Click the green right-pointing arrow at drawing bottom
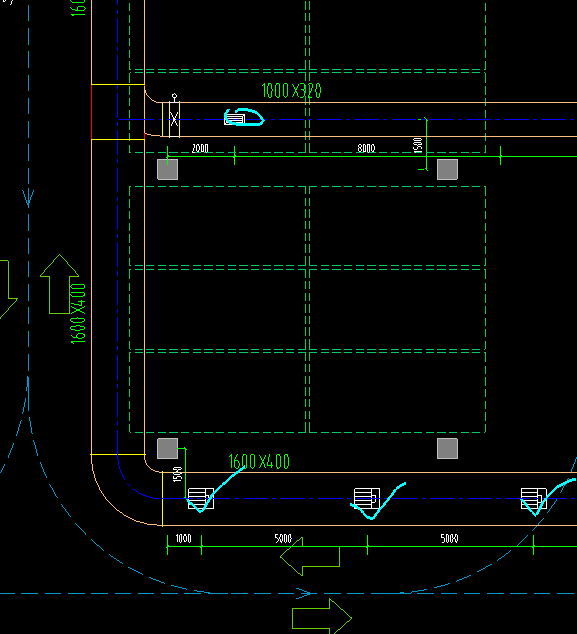 point(322,618)
